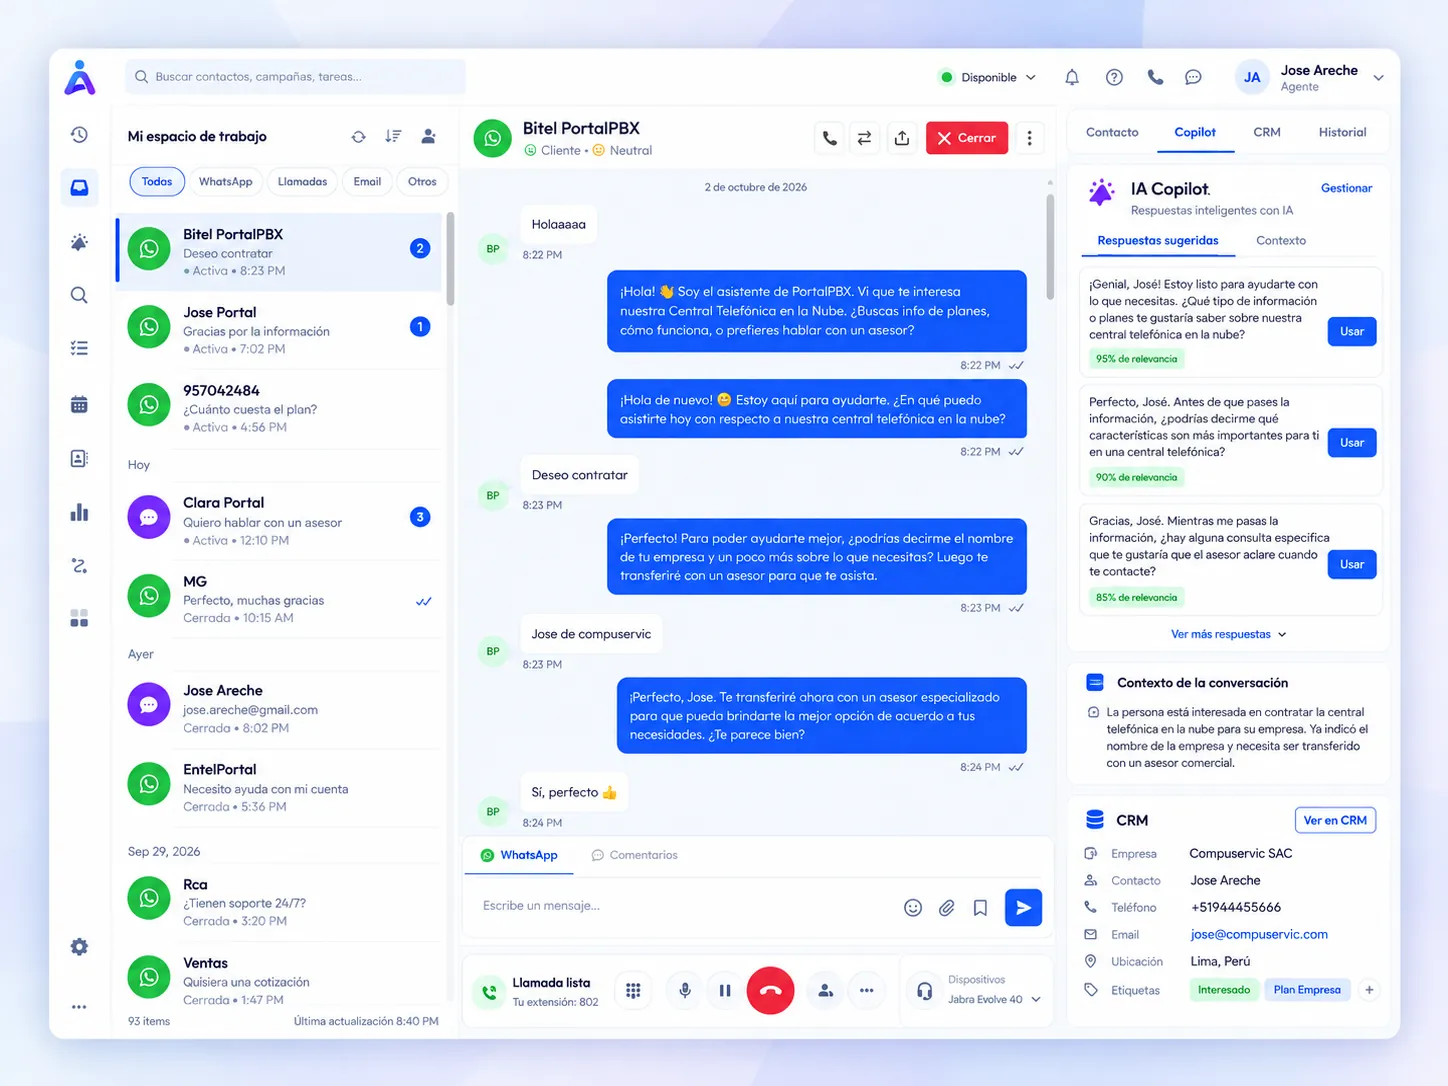Expand Ver más respuestas

[1229, 634]
